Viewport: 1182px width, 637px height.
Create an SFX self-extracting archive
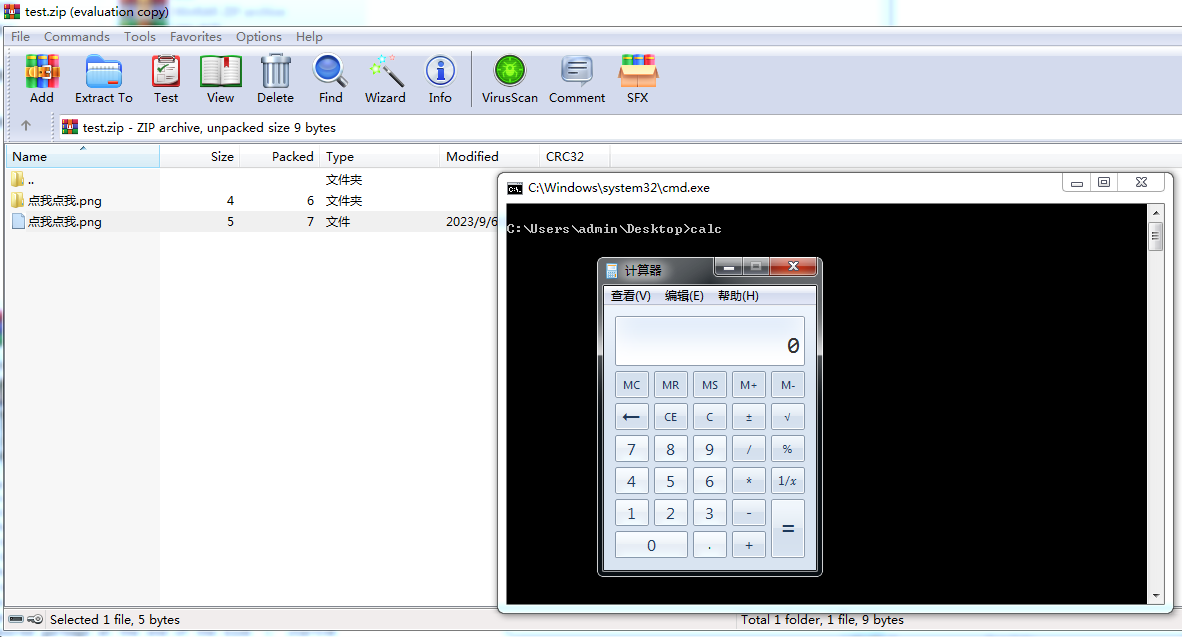click(637, 78)
